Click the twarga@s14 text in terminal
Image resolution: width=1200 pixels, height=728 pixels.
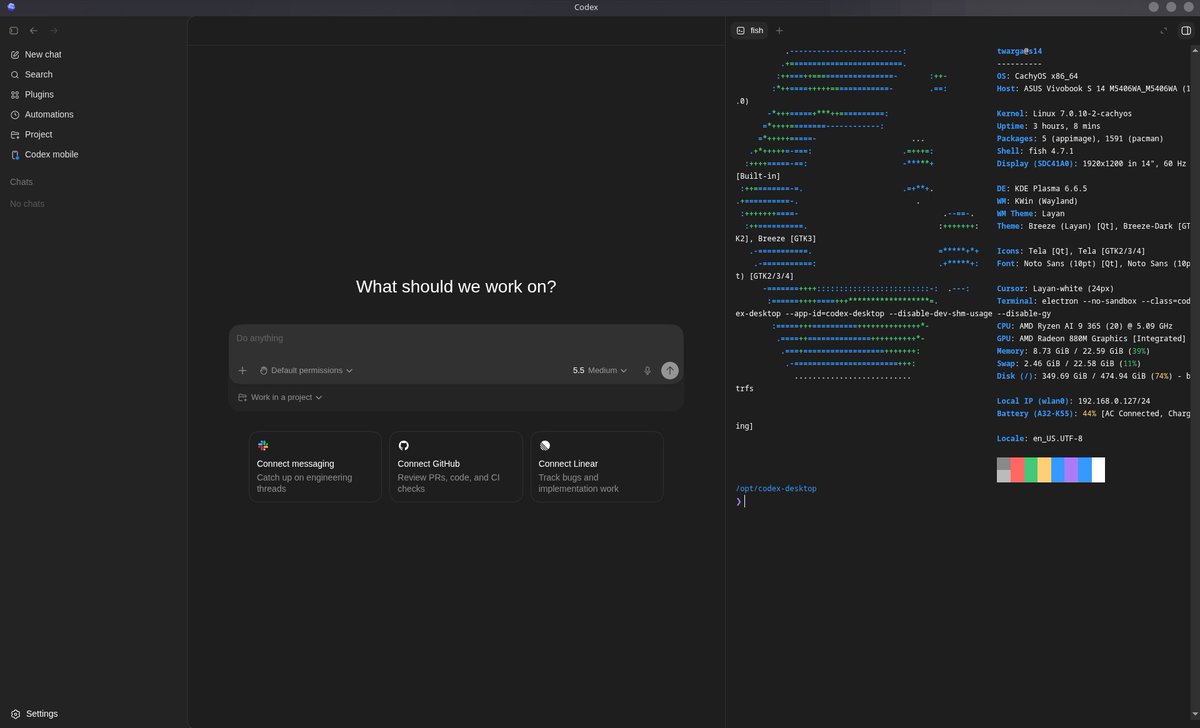click(x=1020, y=51)
